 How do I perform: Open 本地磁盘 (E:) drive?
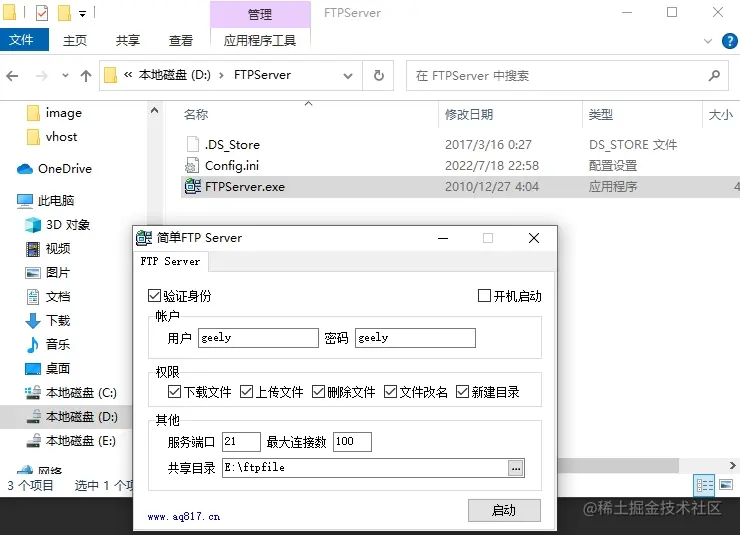(x=71, y=441)
